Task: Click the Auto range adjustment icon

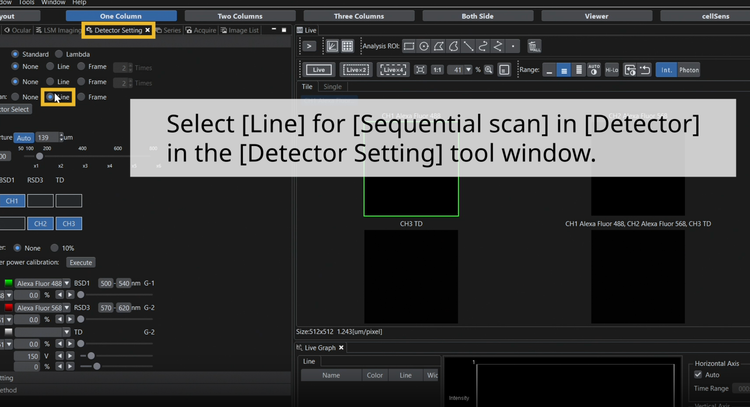Action: pos(594,70)
